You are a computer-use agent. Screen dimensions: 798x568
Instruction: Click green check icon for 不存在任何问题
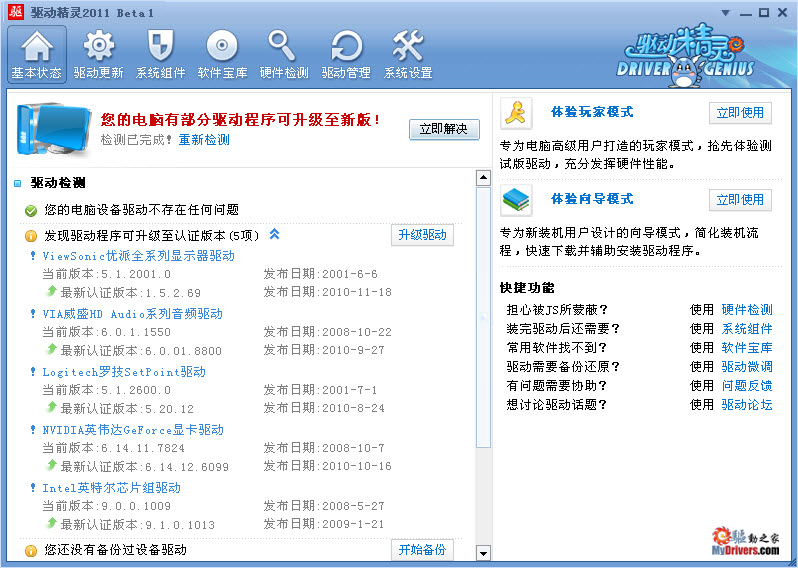pos(31,210)
